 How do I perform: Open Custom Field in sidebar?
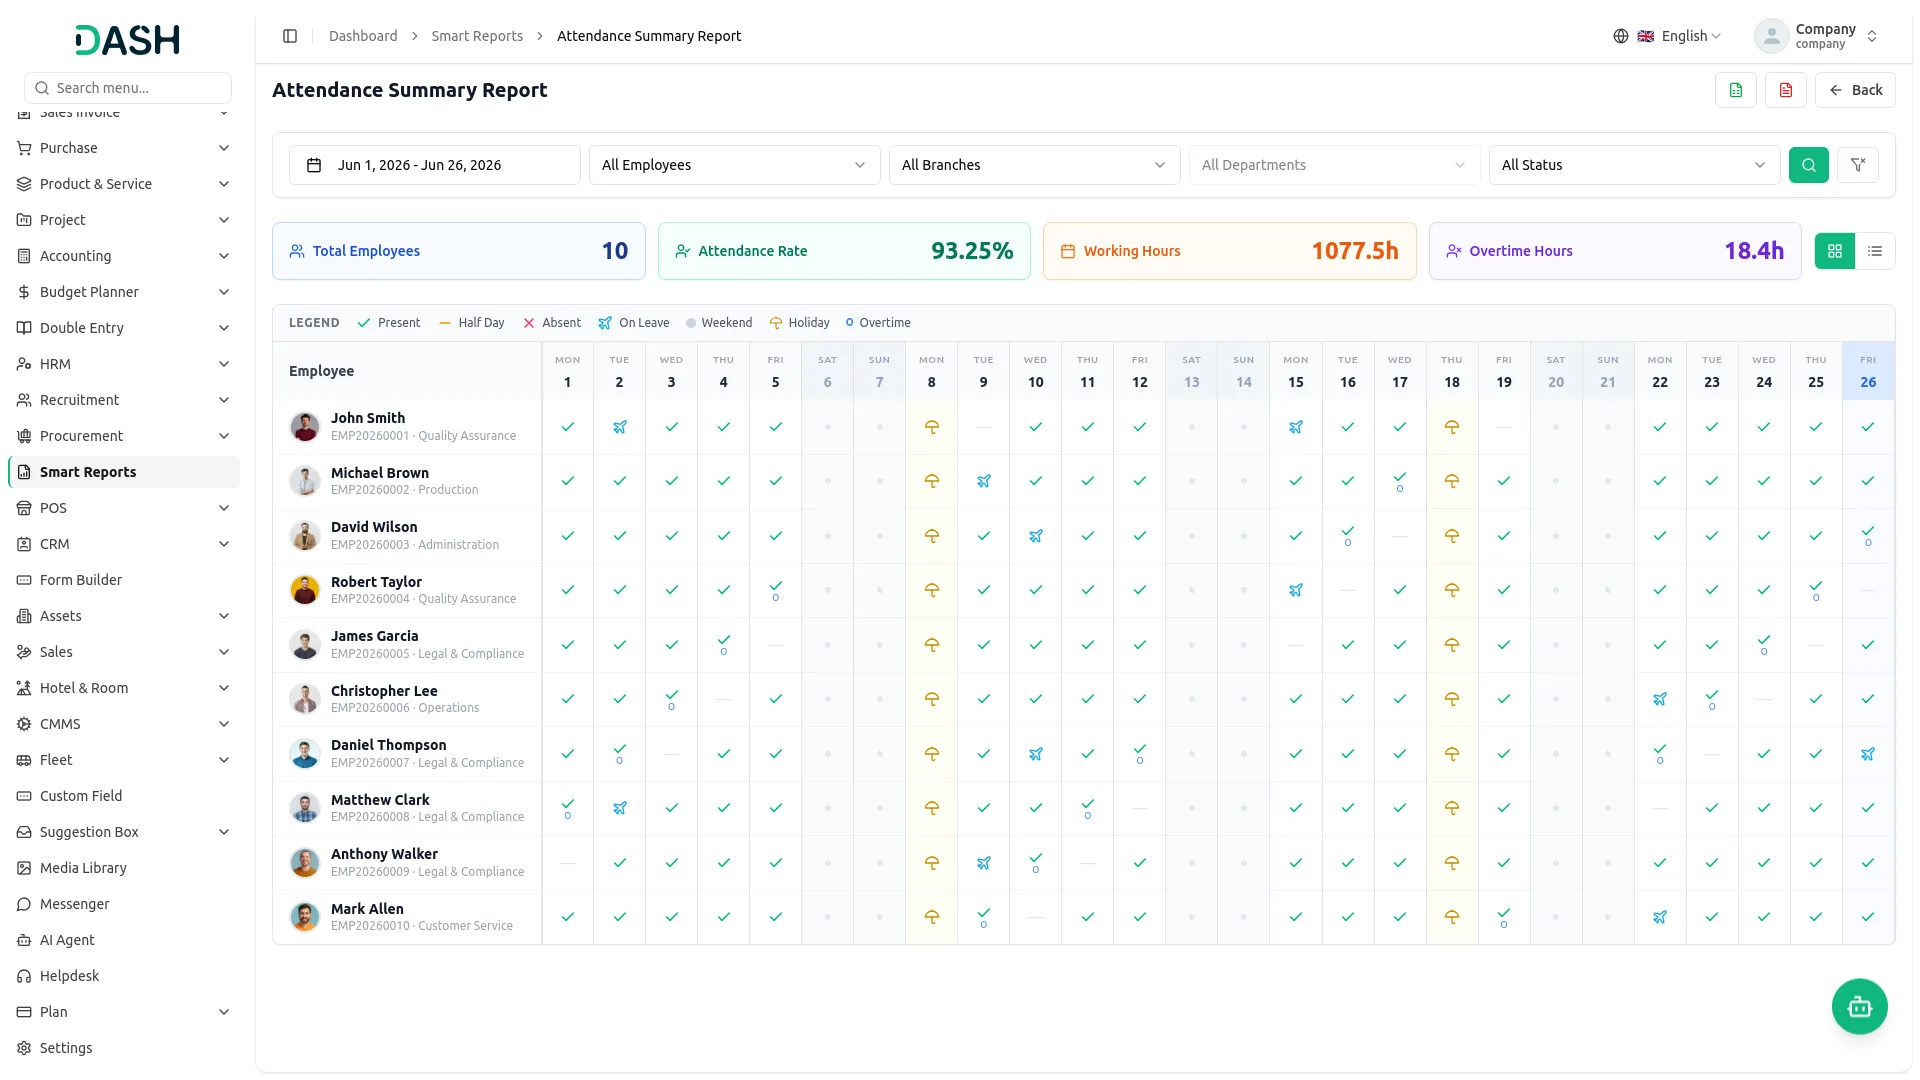click(x=124, y=796)
